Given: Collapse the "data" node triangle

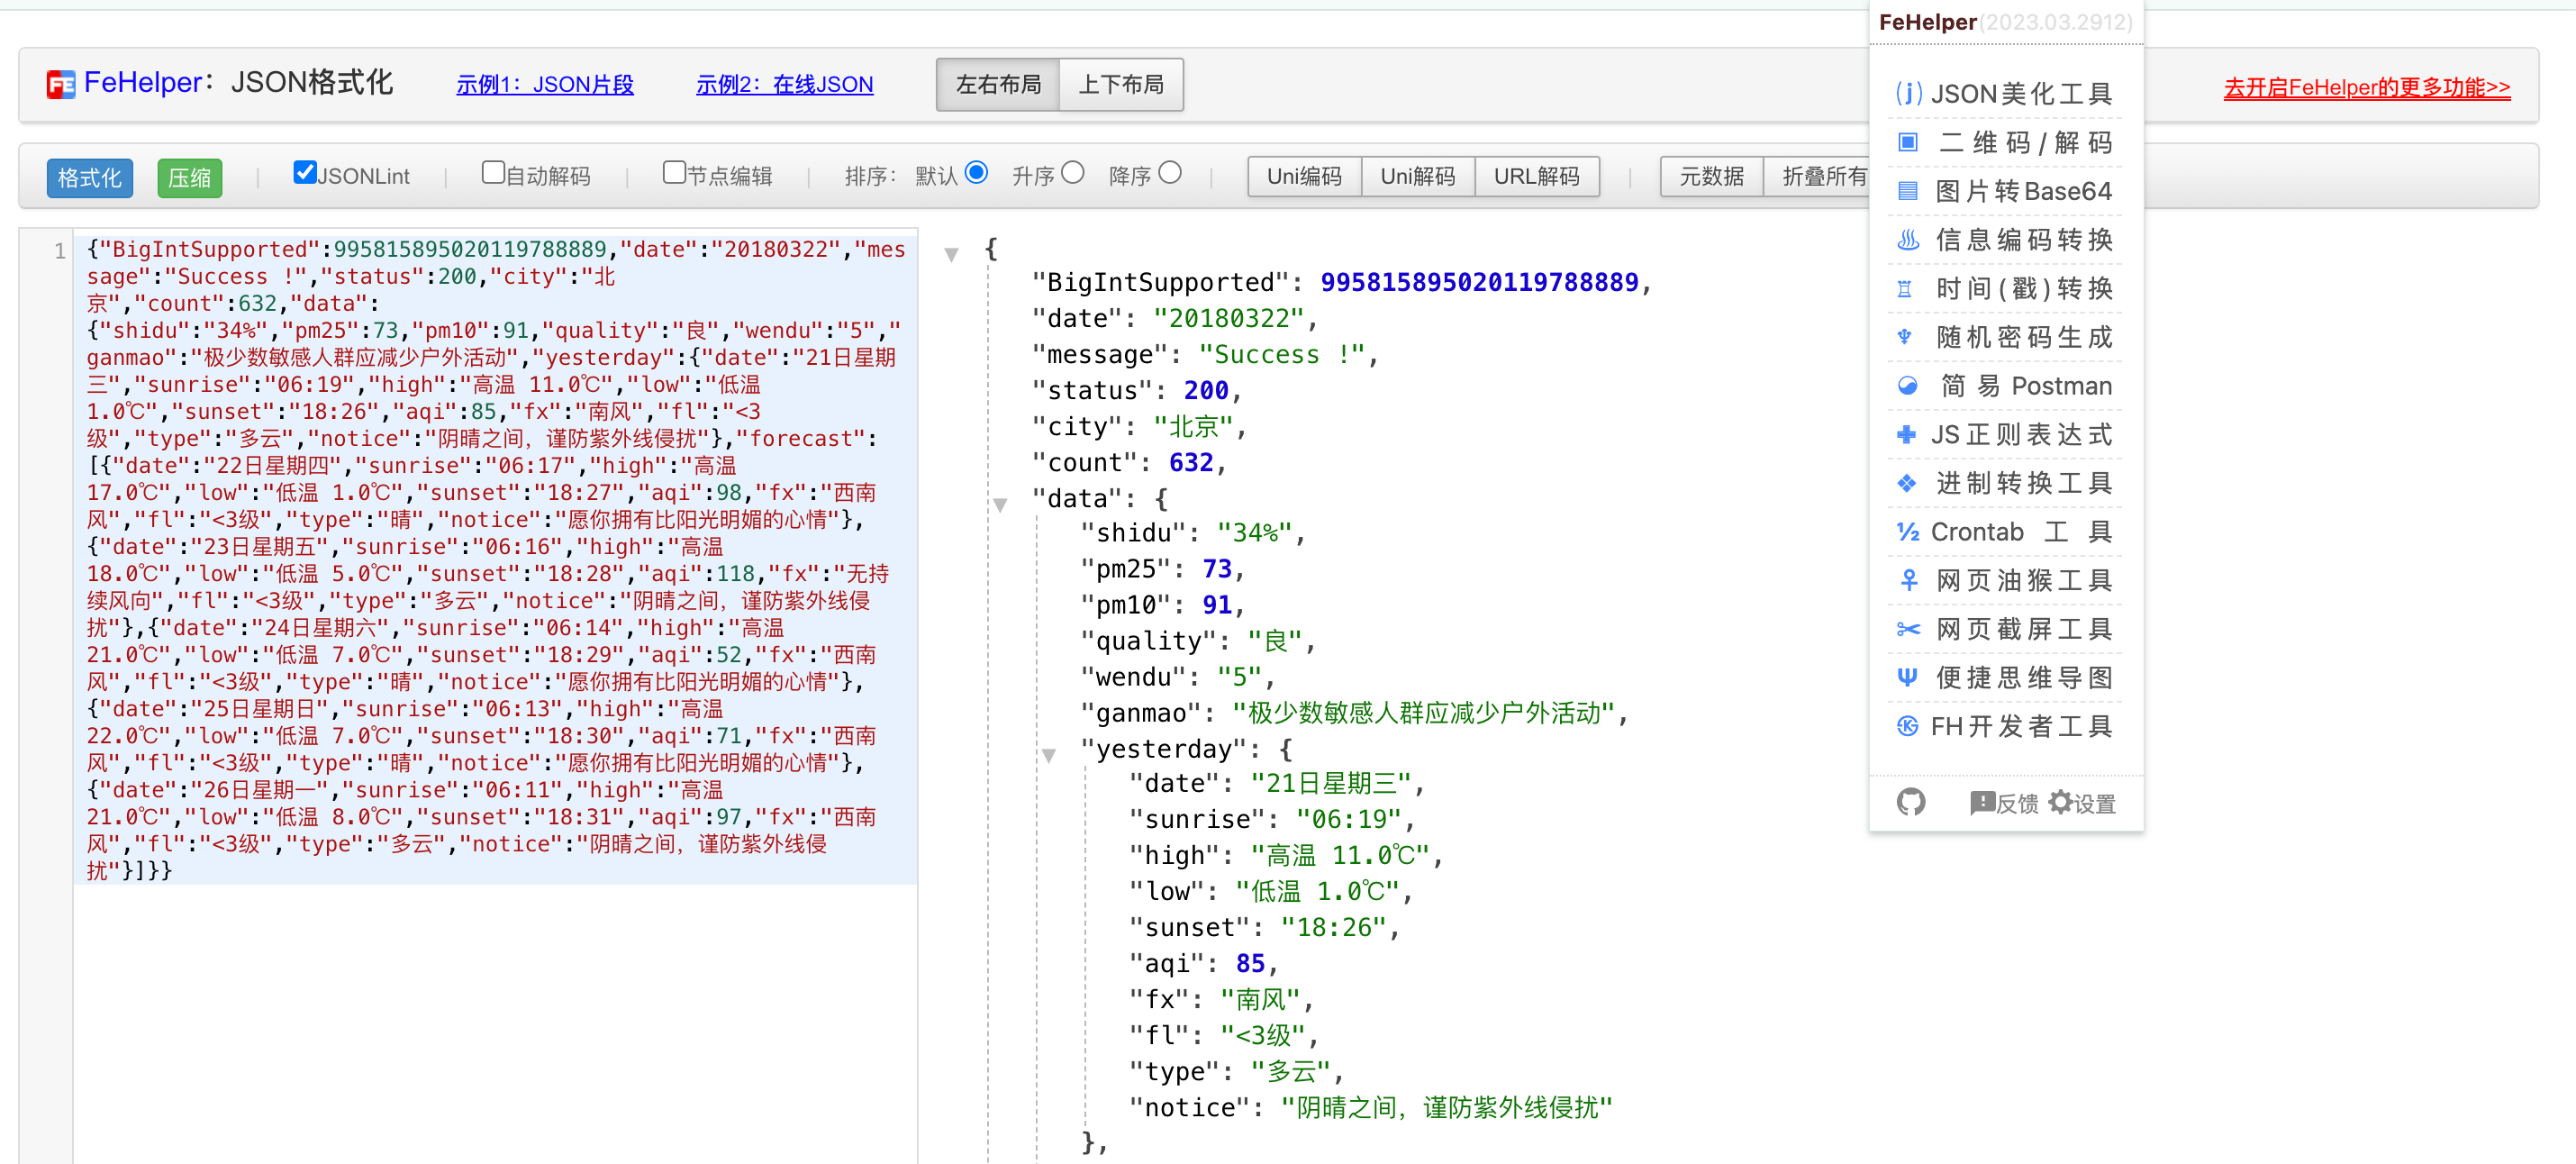Looking at the screenshot, I should click(x=1000, y=505).
